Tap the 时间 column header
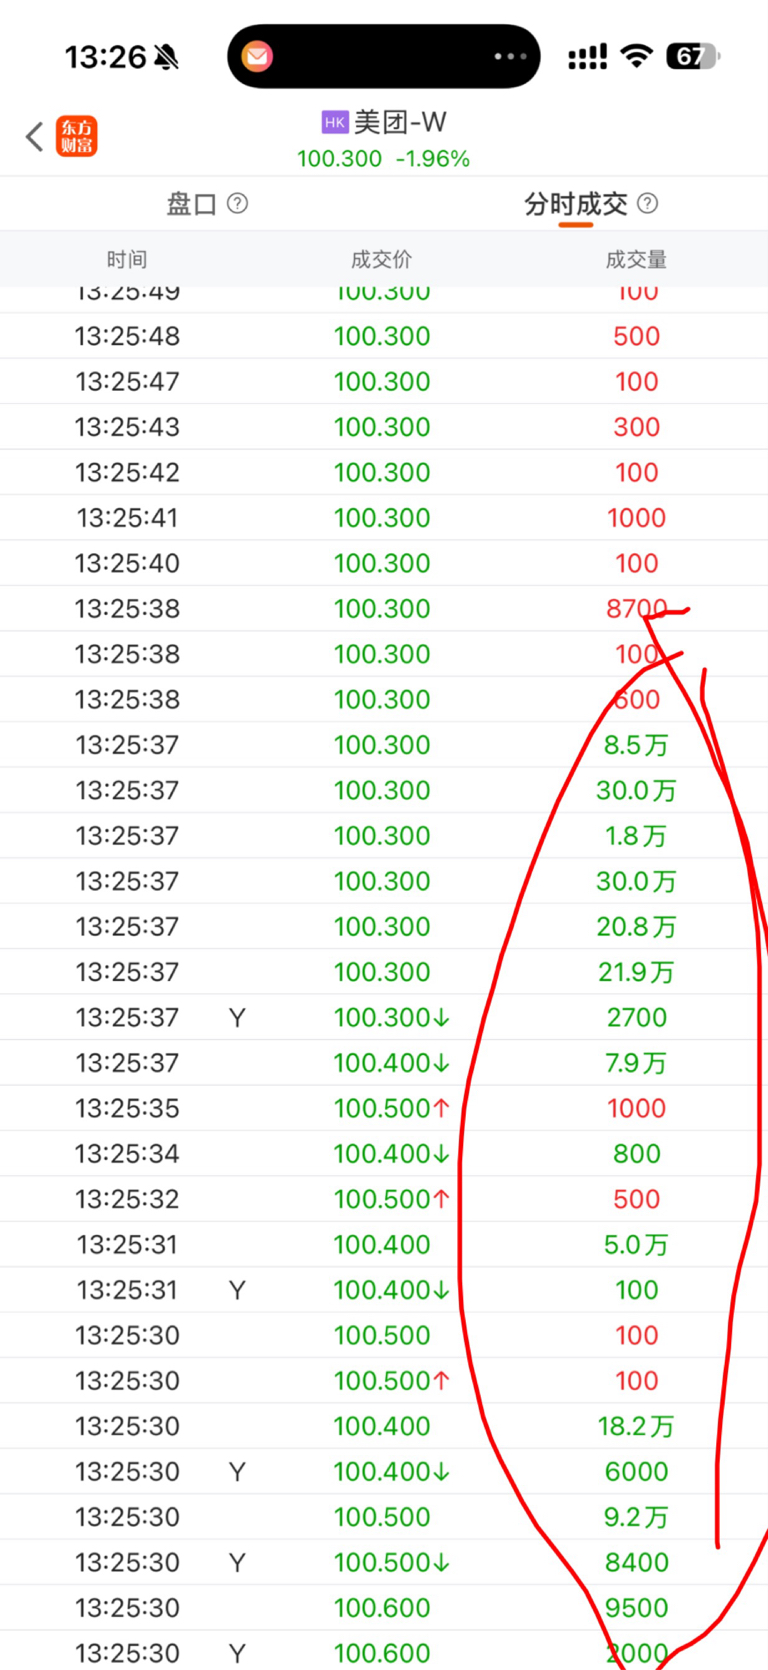 point(127,260)
